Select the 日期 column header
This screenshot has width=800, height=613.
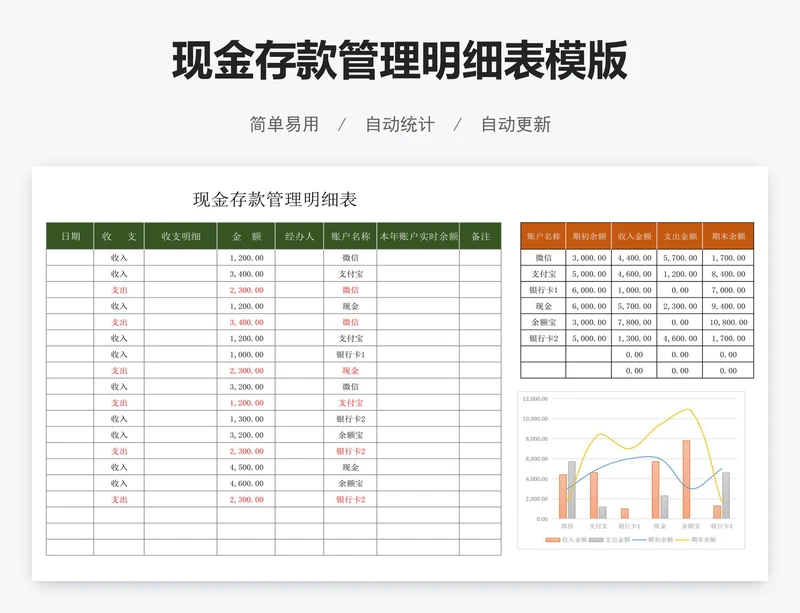(x=70, y=236)
